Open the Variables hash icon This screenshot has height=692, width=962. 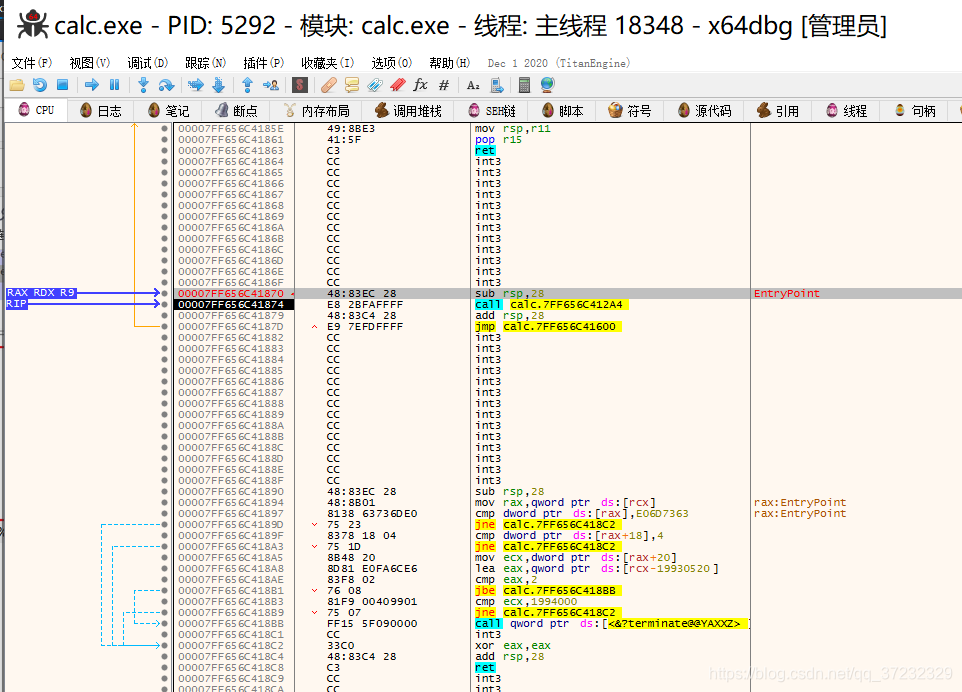pos(444,85)
